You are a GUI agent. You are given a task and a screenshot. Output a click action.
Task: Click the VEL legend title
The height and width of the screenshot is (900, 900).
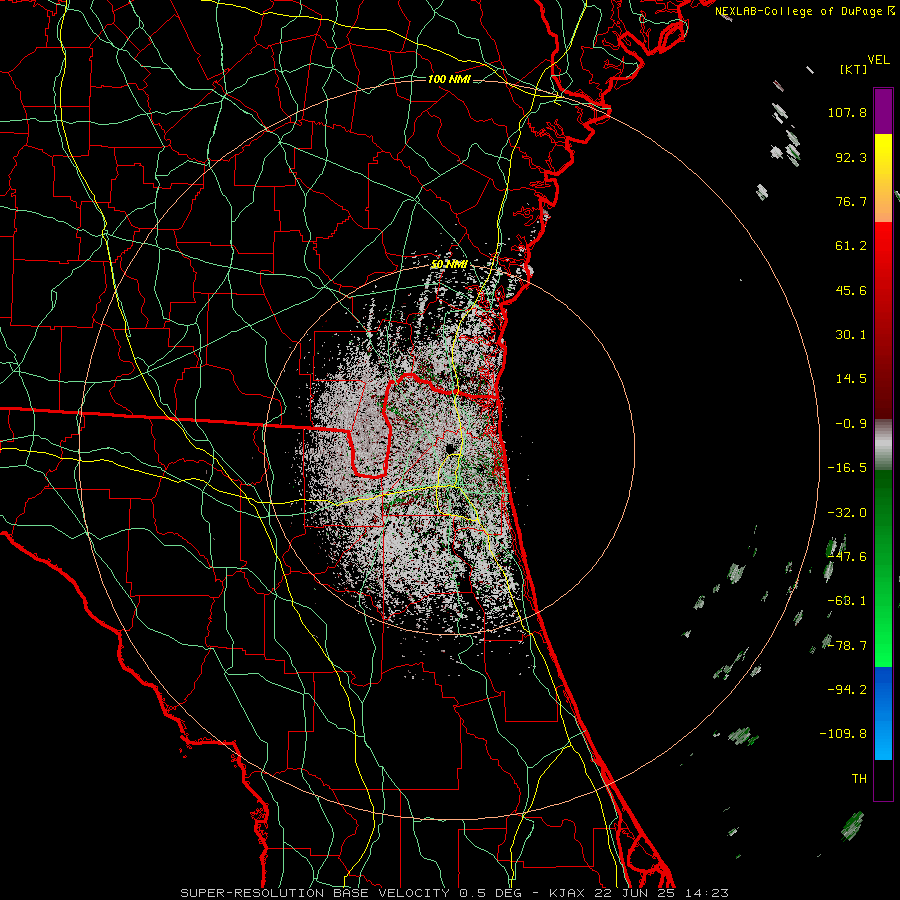click(x=878, y=60)
